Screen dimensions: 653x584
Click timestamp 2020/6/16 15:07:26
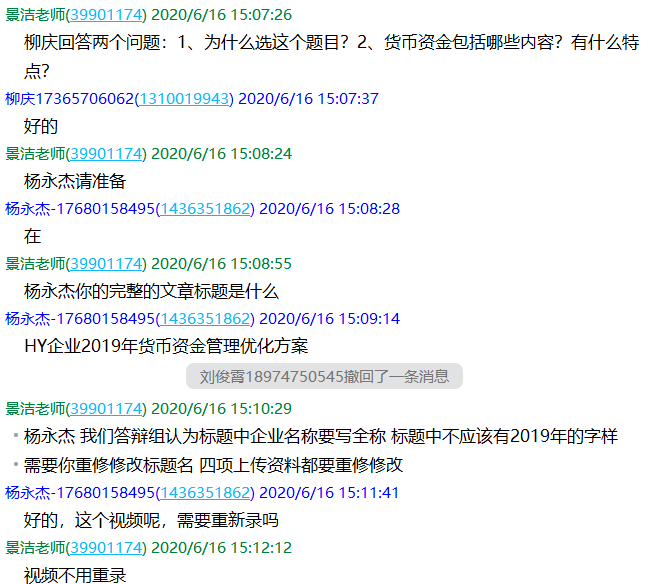click(221, 15)
